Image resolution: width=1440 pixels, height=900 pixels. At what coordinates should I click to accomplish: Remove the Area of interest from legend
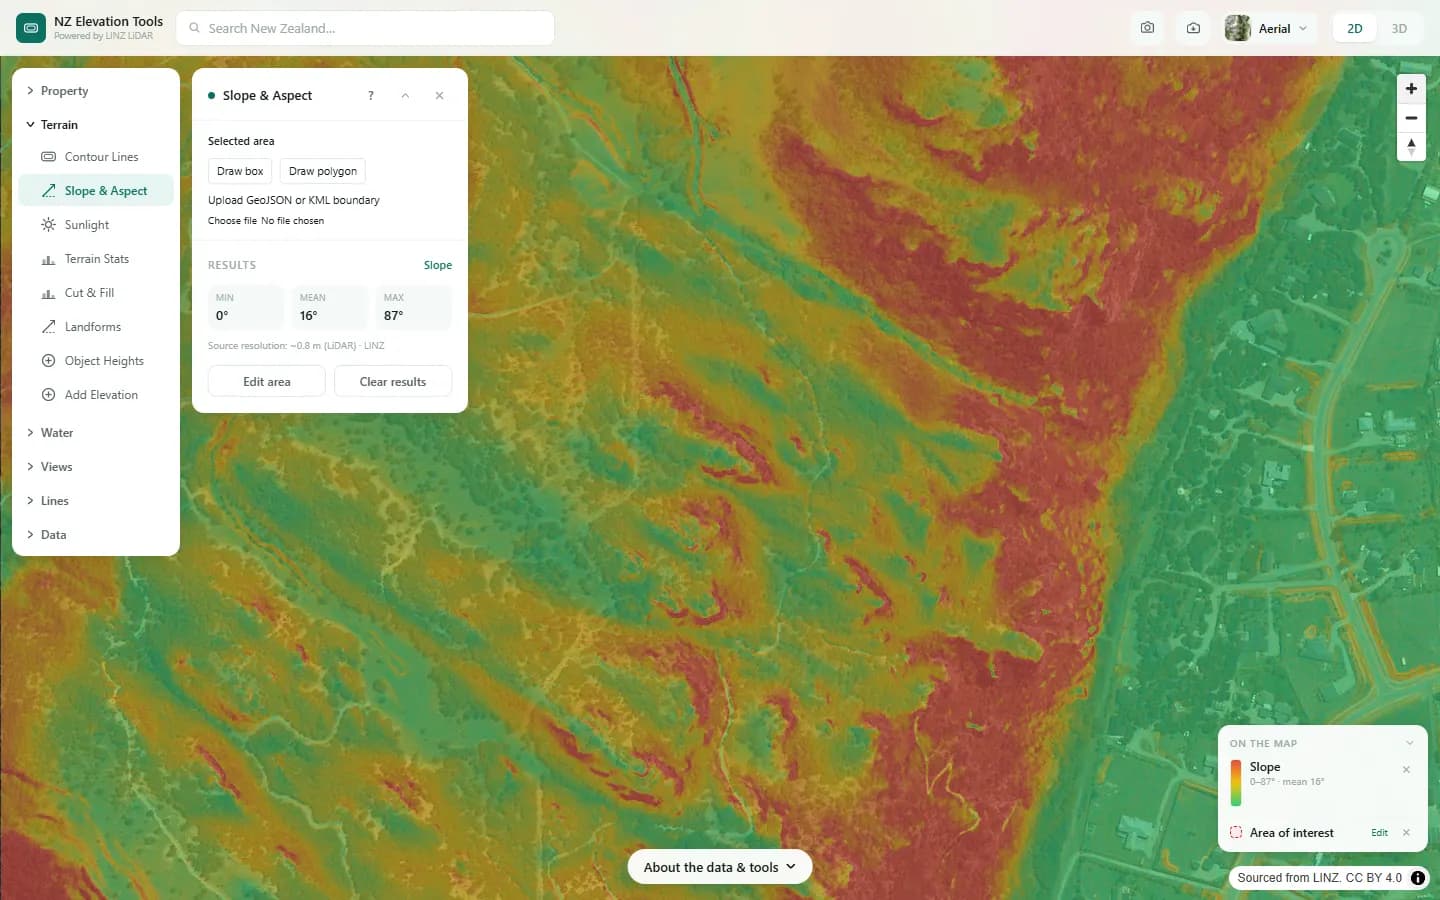pos(1406,833)
